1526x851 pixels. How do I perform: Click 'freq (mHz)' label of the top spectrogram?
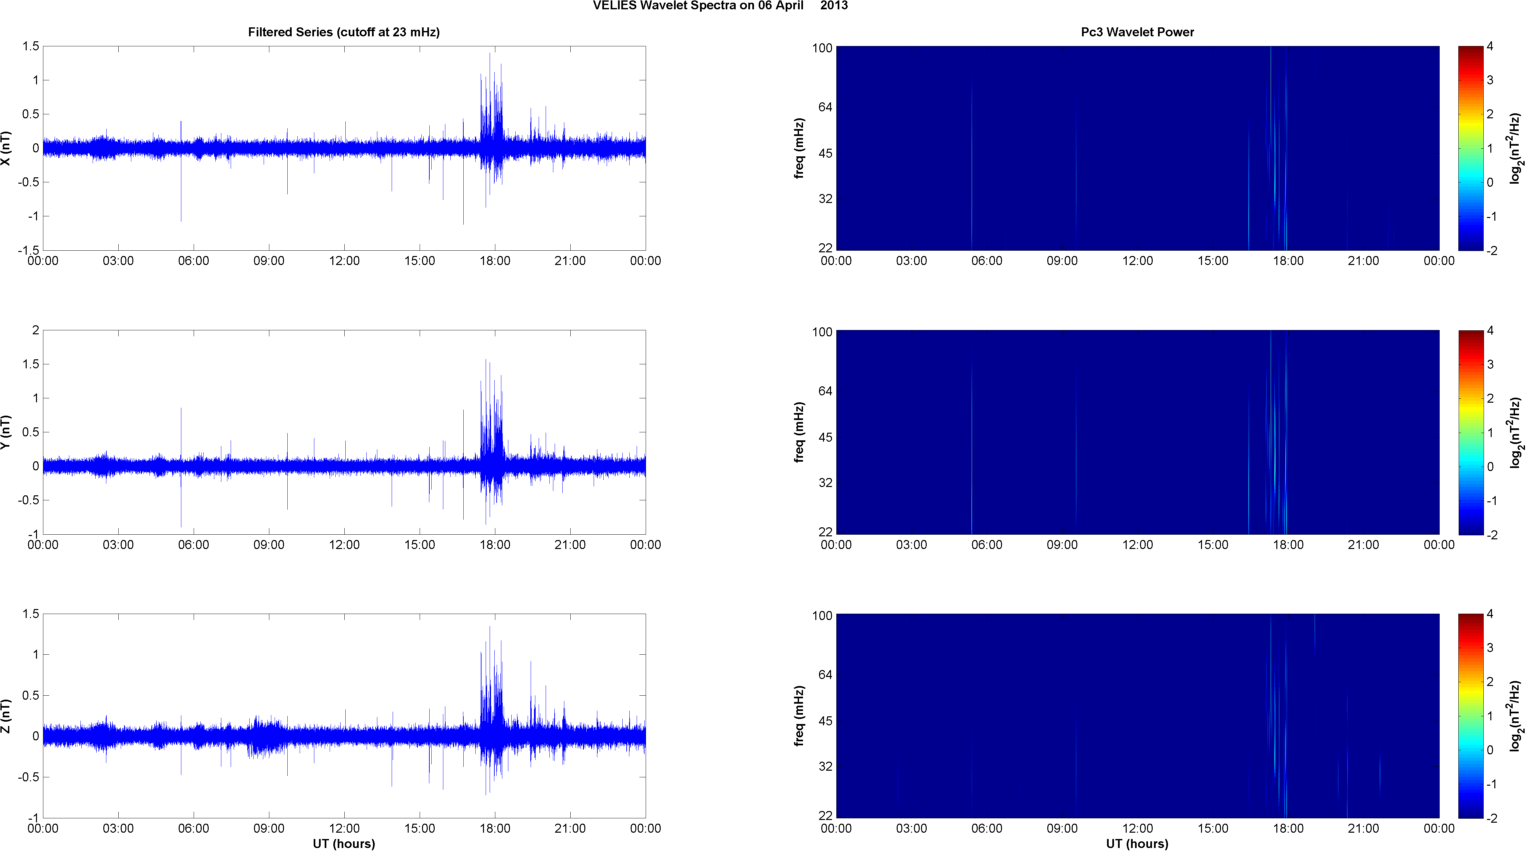(x=800, y=148)
